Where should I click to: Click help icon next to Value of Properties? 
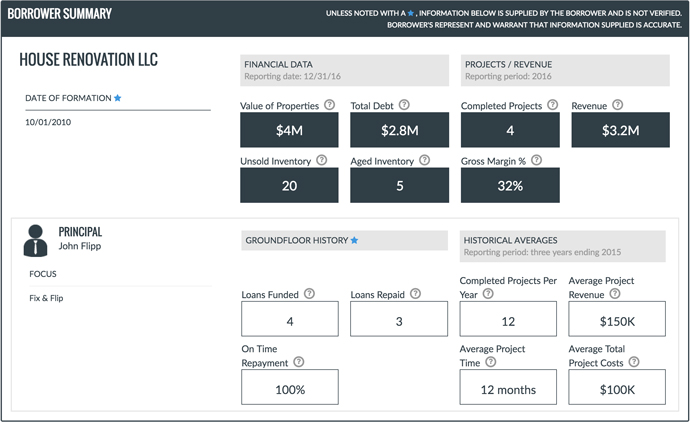[x=329, y=105]
